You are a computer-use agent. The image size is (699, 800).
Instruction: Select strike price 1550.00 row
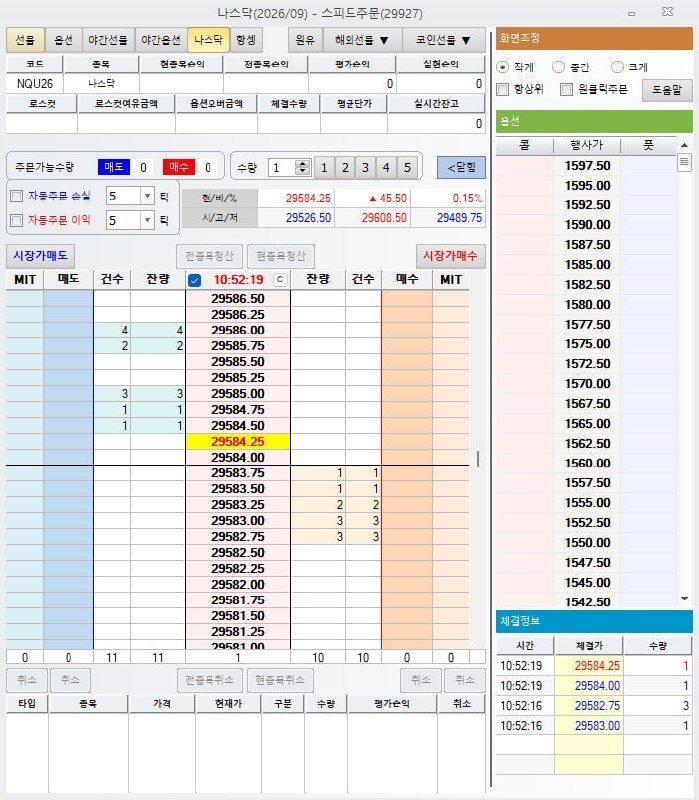coord(587,542)
